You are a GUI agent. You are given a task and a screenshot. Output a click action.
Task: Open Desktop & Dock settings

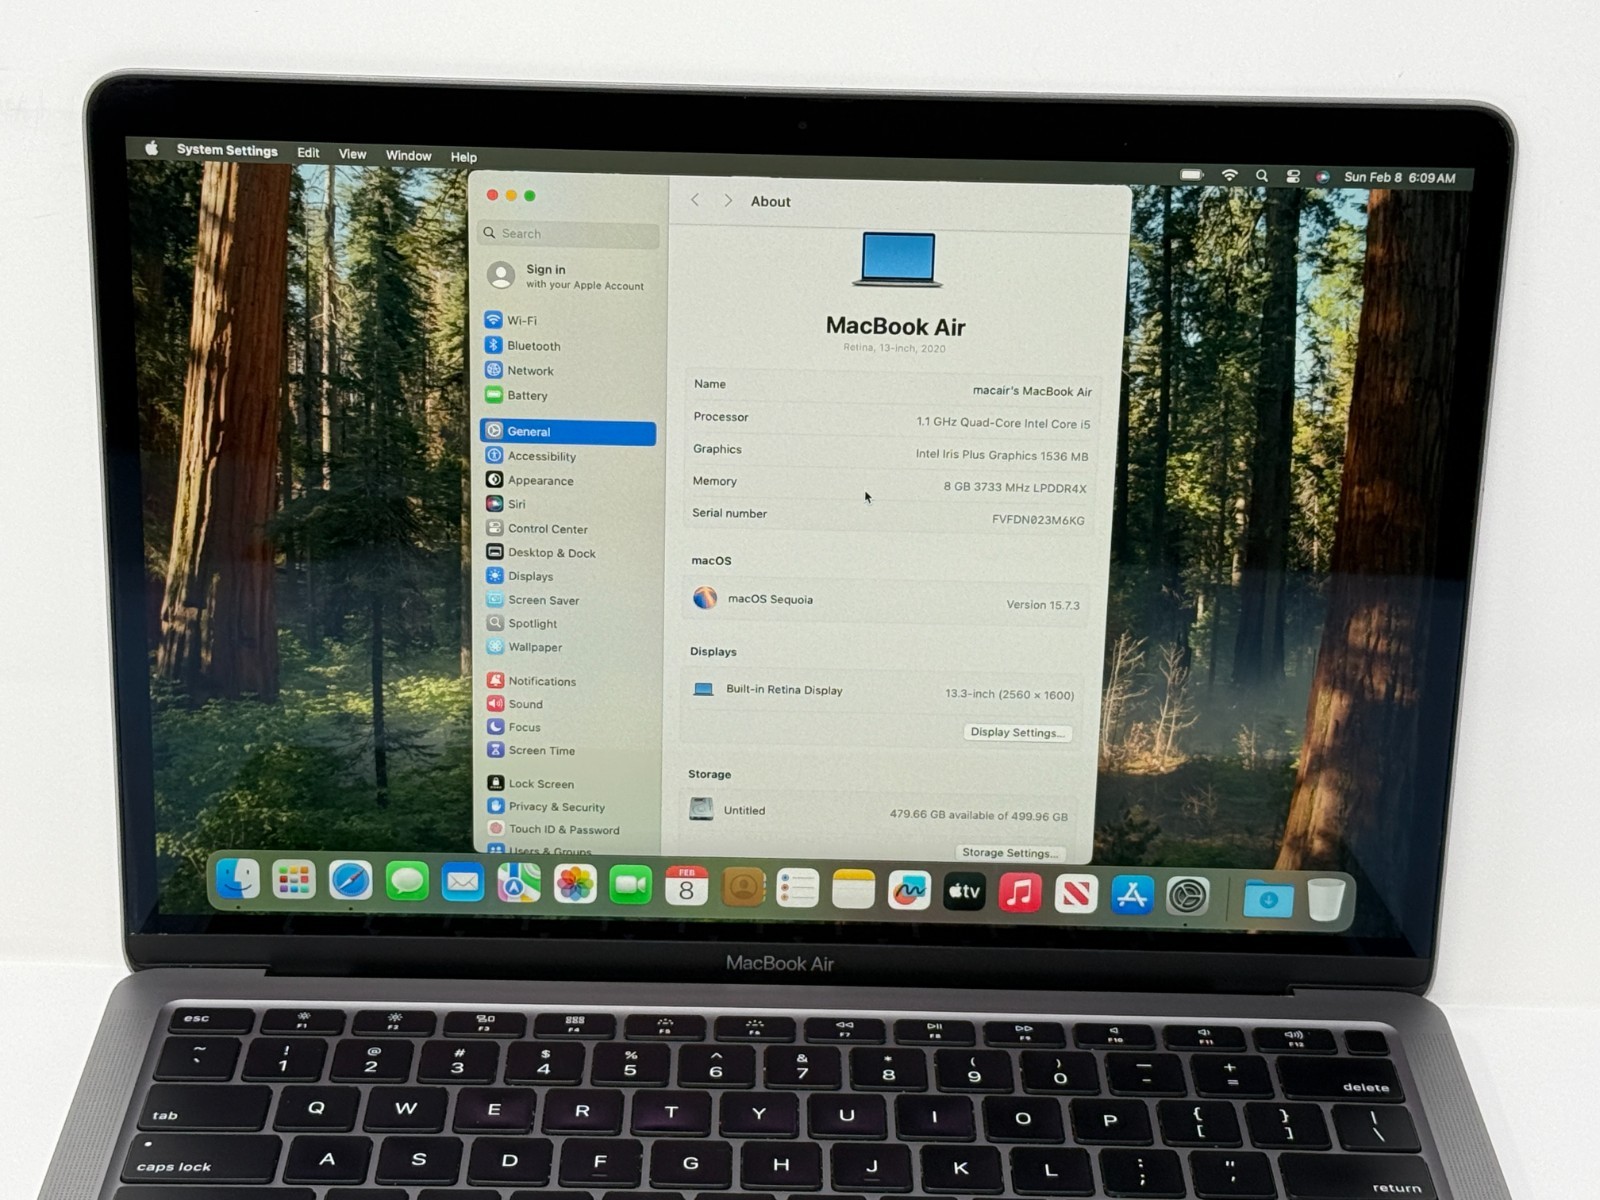(568, 552)
